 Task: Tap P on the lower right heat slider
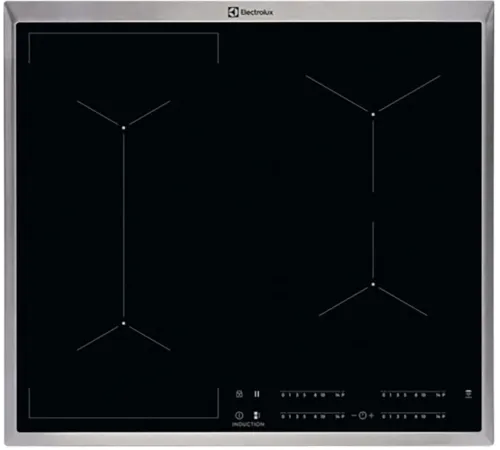pyautogui.click(x=443, y=416)
